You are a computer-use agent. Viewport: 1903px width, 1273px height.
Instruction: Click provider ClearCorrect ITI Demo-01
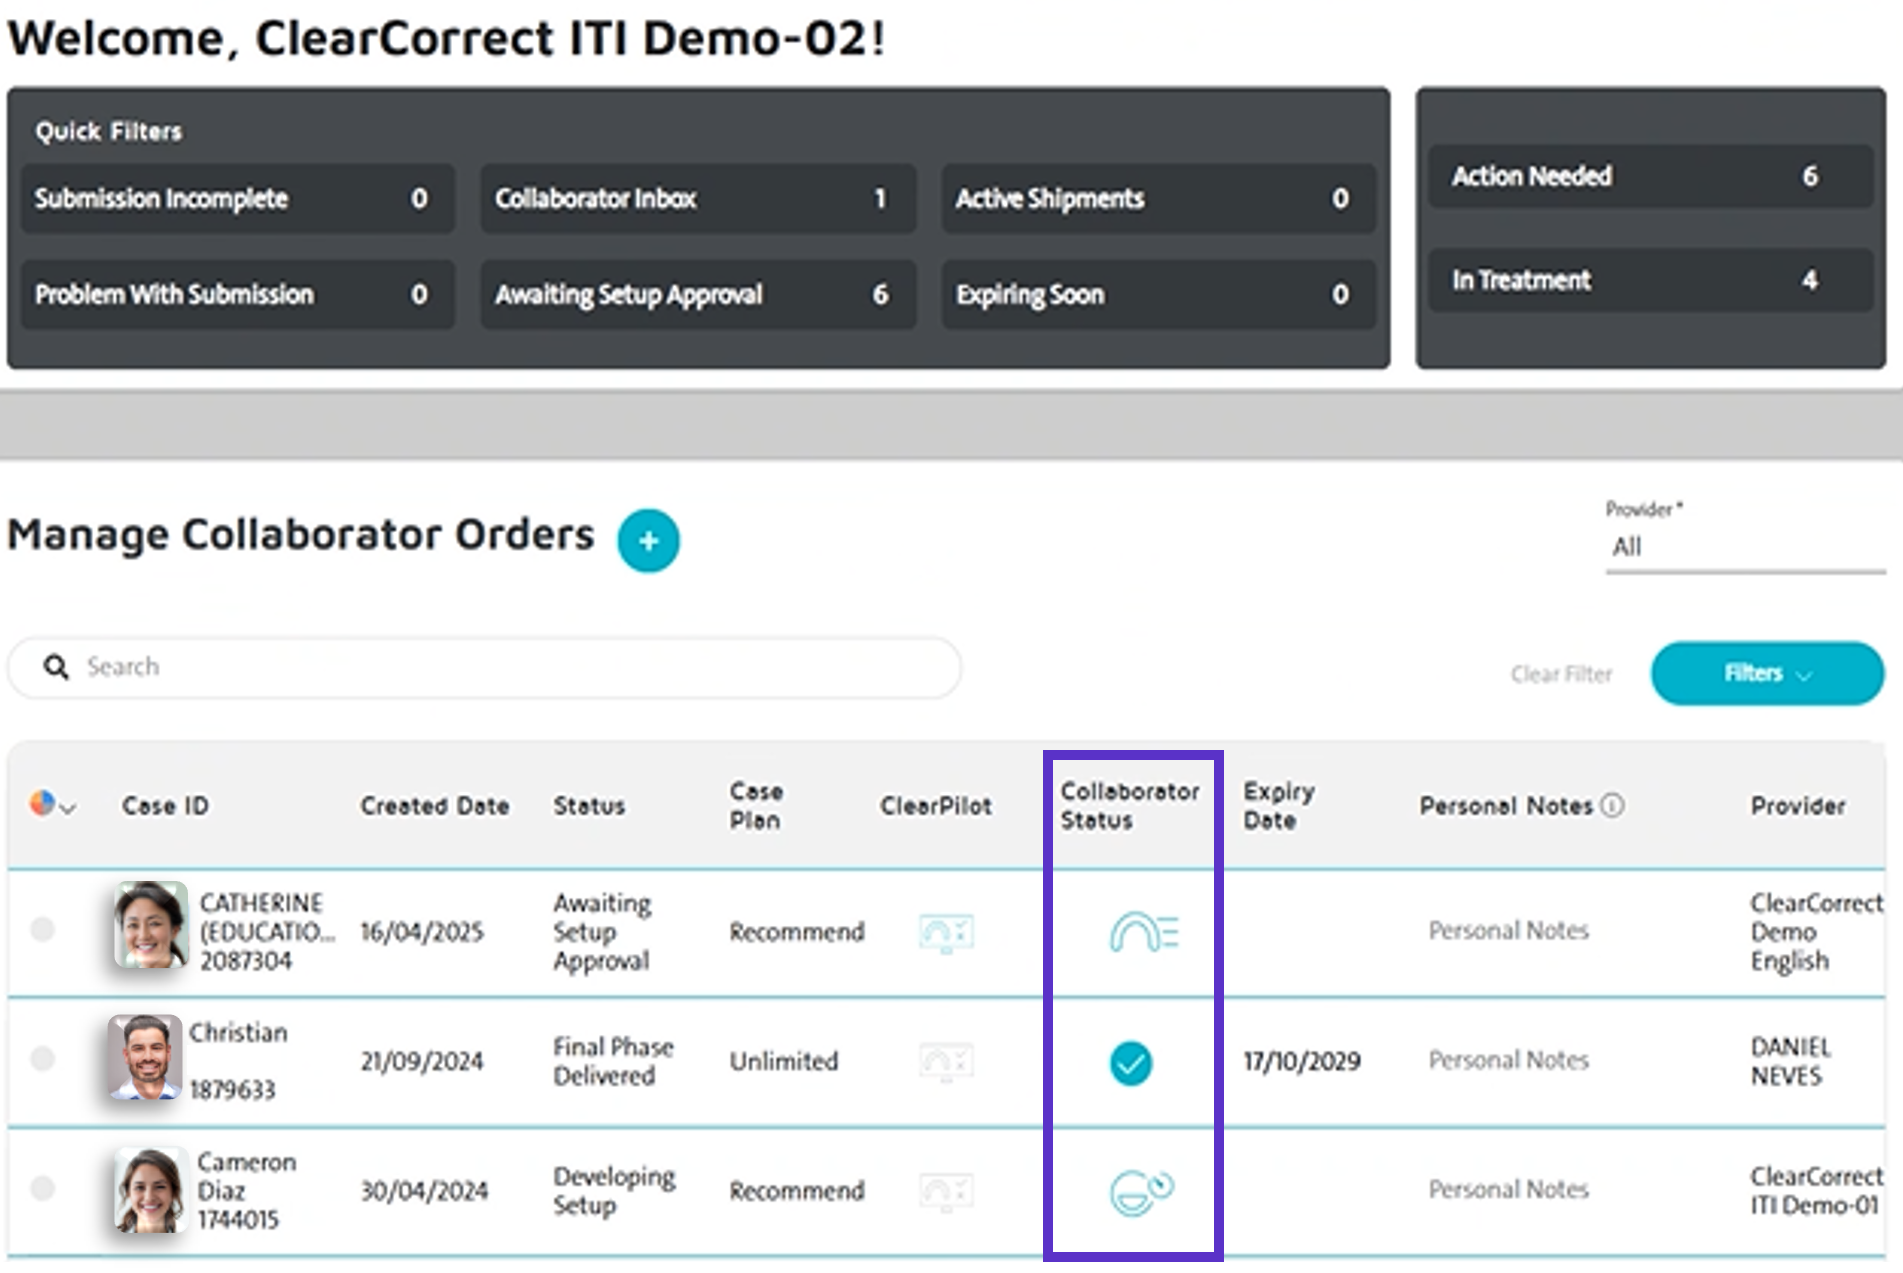point(1816,1190)
